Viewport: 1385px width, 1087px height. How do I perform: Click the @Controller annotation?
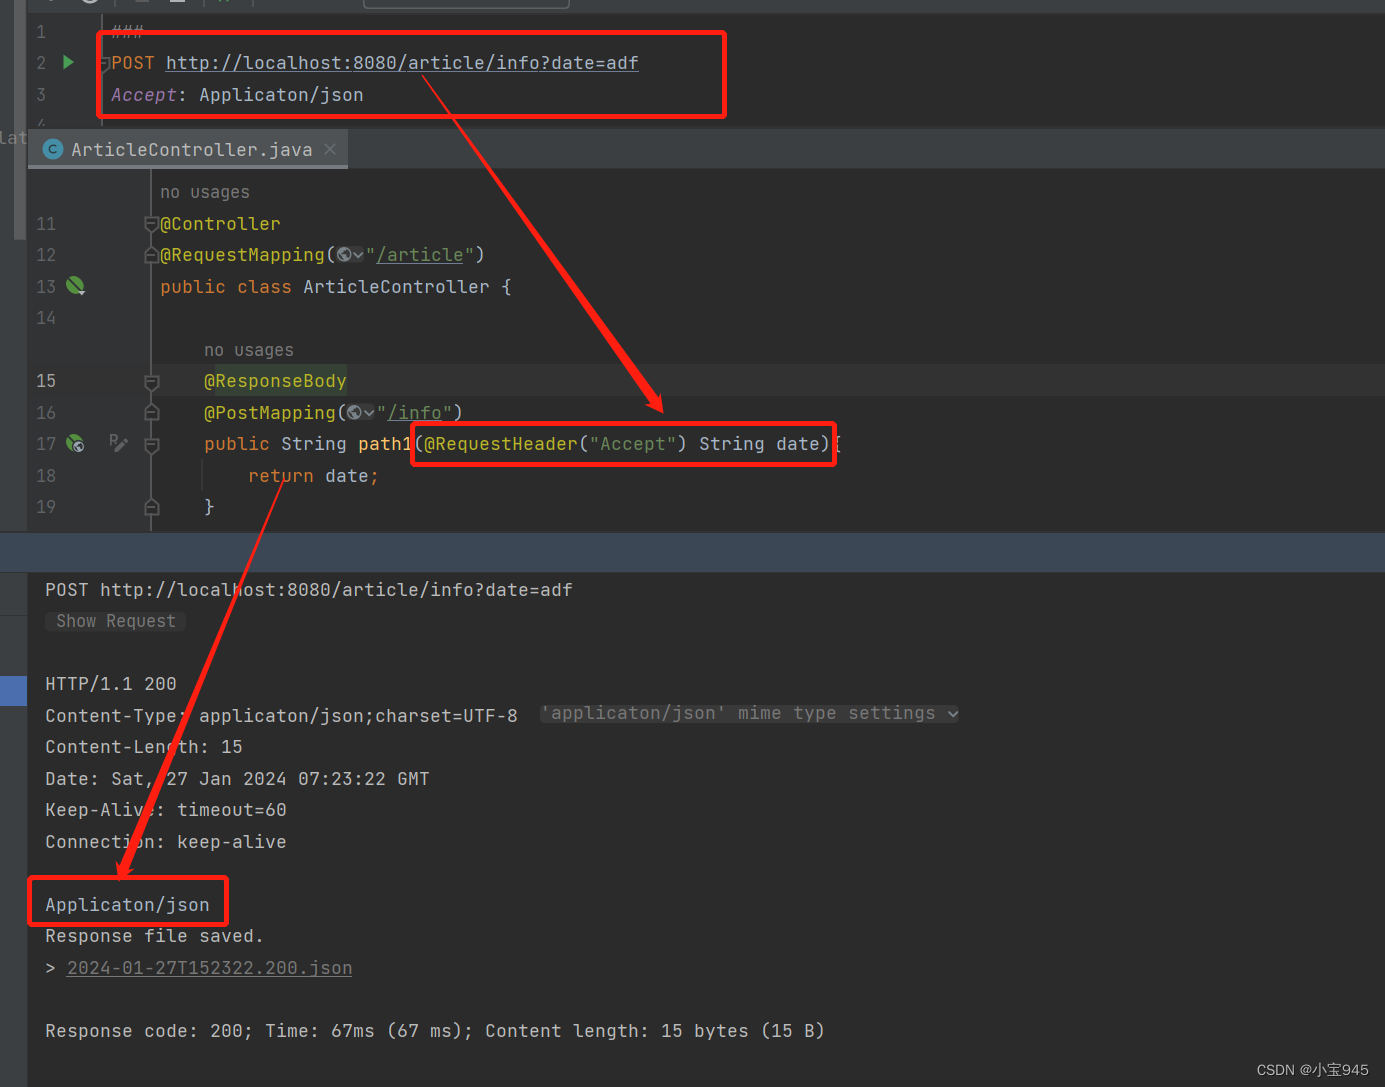pos(220,224)
